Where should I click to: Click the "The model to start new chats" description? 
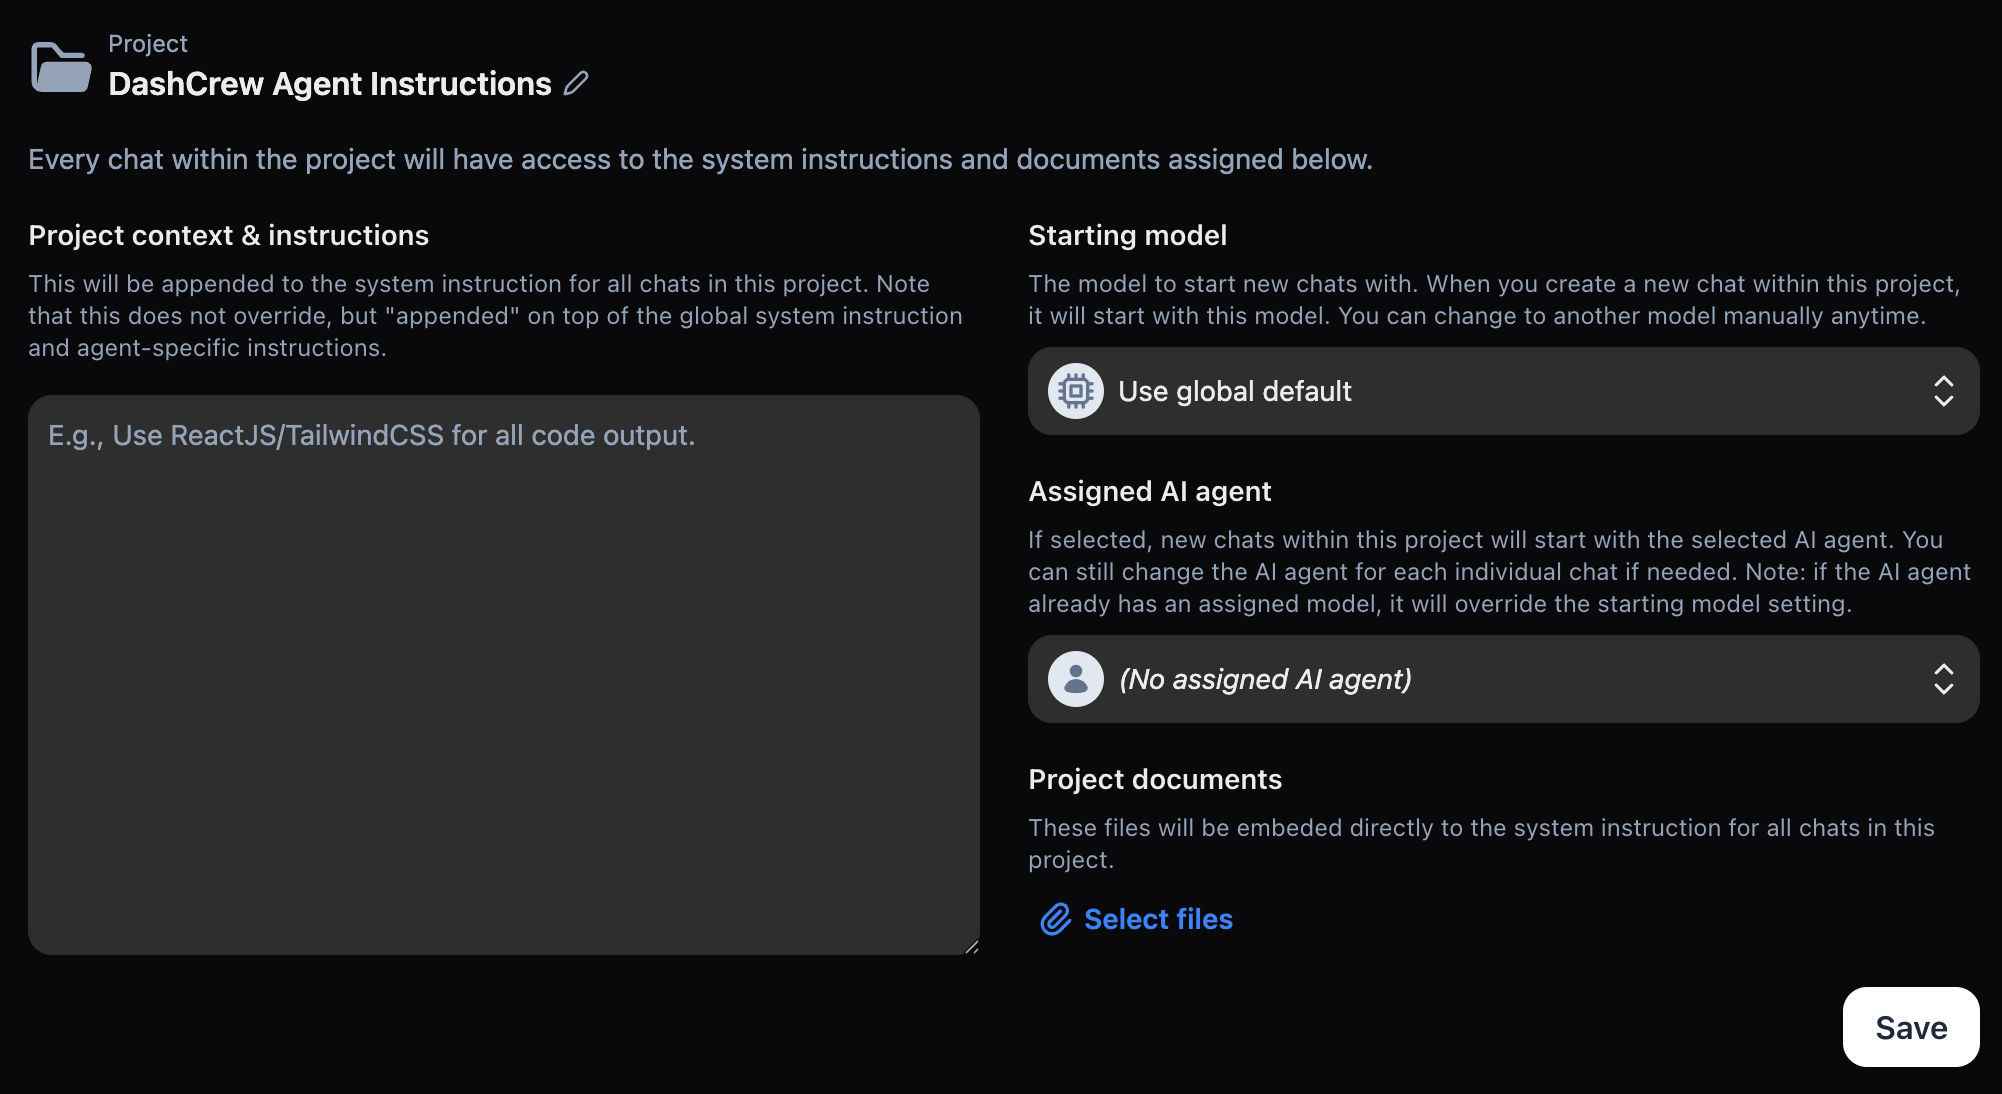[1494, 300]
